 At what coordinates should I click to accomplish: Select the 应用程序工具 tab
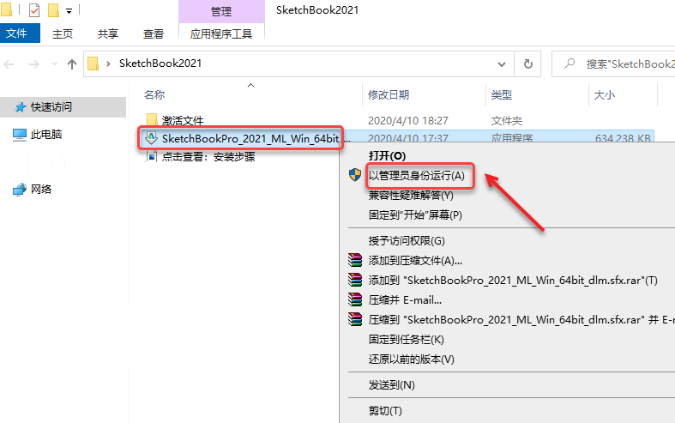tap(221, 34)
